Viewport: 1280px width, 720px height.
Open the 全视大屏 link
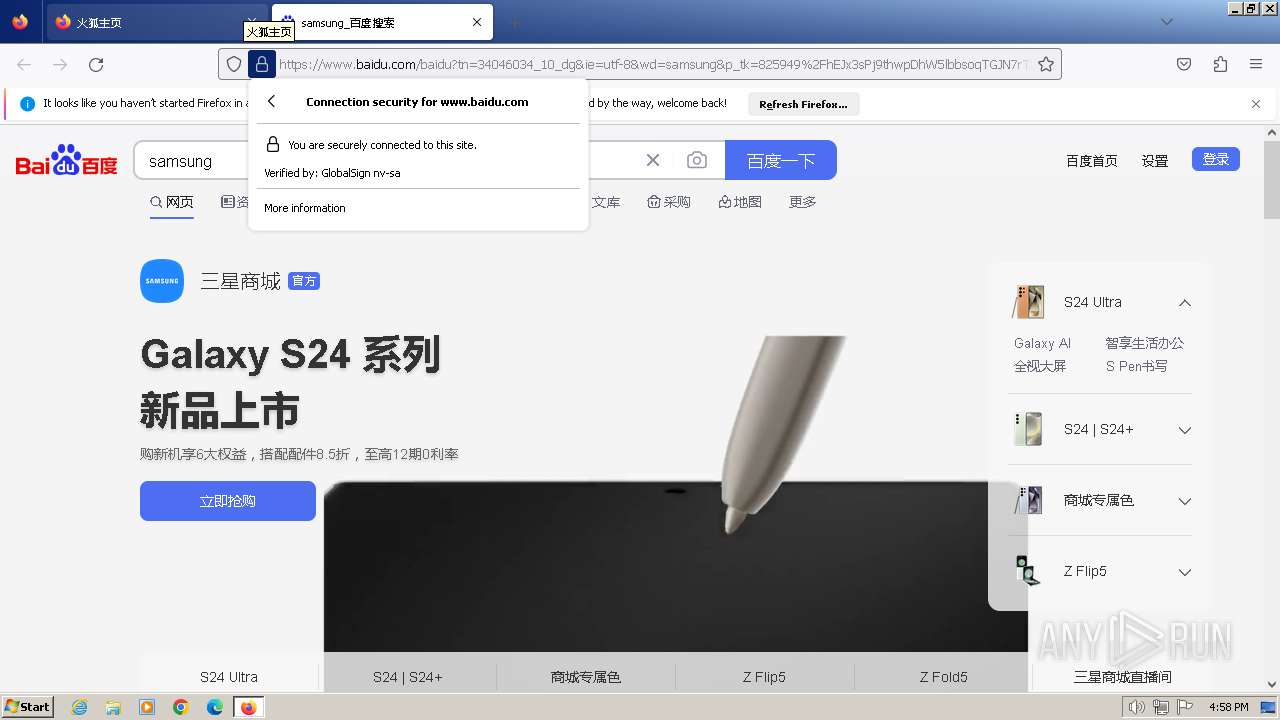point(1040,366)
